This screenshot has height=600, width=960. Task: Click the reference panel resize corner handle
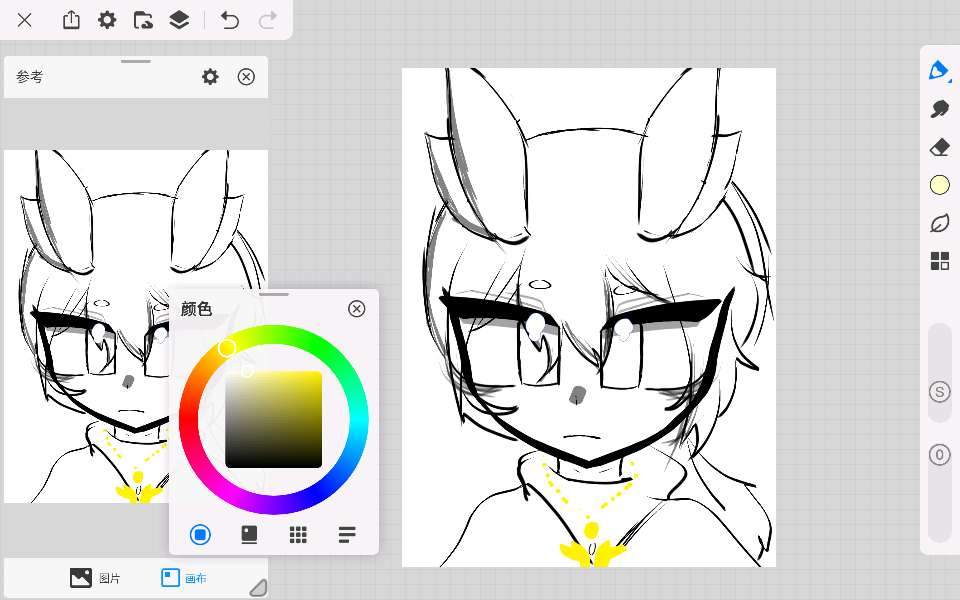(x=258, y=587)
